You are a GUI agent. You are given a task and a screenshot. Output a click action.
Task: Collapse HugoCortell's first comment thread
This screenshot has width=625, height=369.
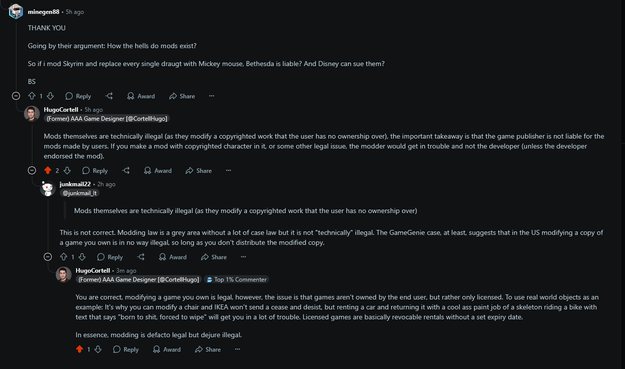click(x=32, y=171)
